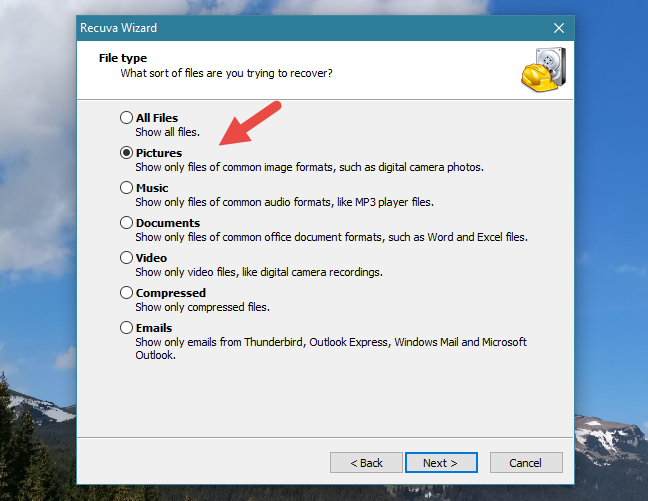The width and height of the screenshot is (648, 501).
Task: Click the 'What sort of files' question text
Action: [x=226, y=73]
